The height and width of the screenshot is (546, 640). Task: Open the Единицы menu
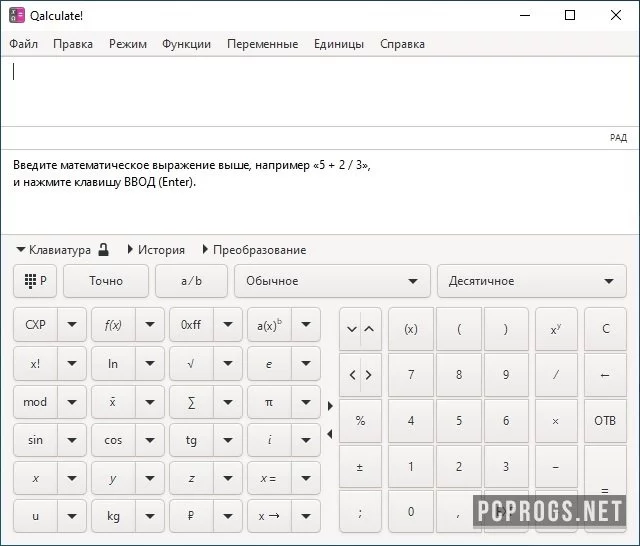click(x=339, y=44)
